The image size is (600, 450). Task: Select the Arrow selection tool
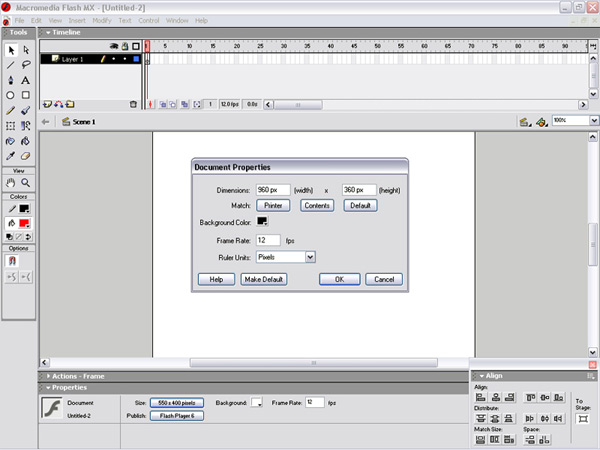click(x=11, y=50)
